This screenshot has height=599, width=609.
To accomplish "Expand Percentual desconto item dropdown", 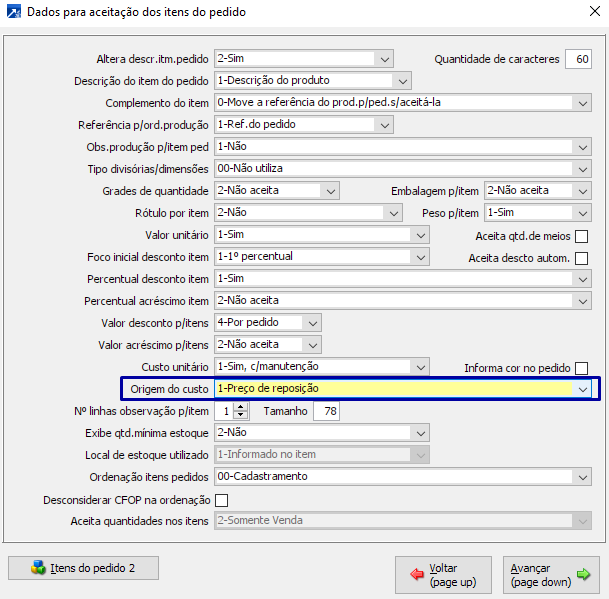I will click(582, 279).
